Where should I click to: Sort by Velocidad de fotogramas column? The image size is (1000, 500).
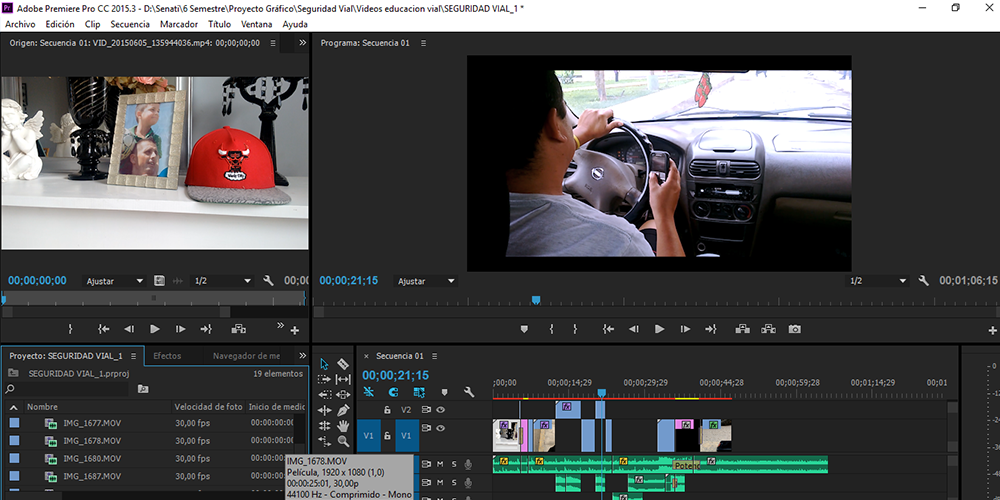point(209,407)
